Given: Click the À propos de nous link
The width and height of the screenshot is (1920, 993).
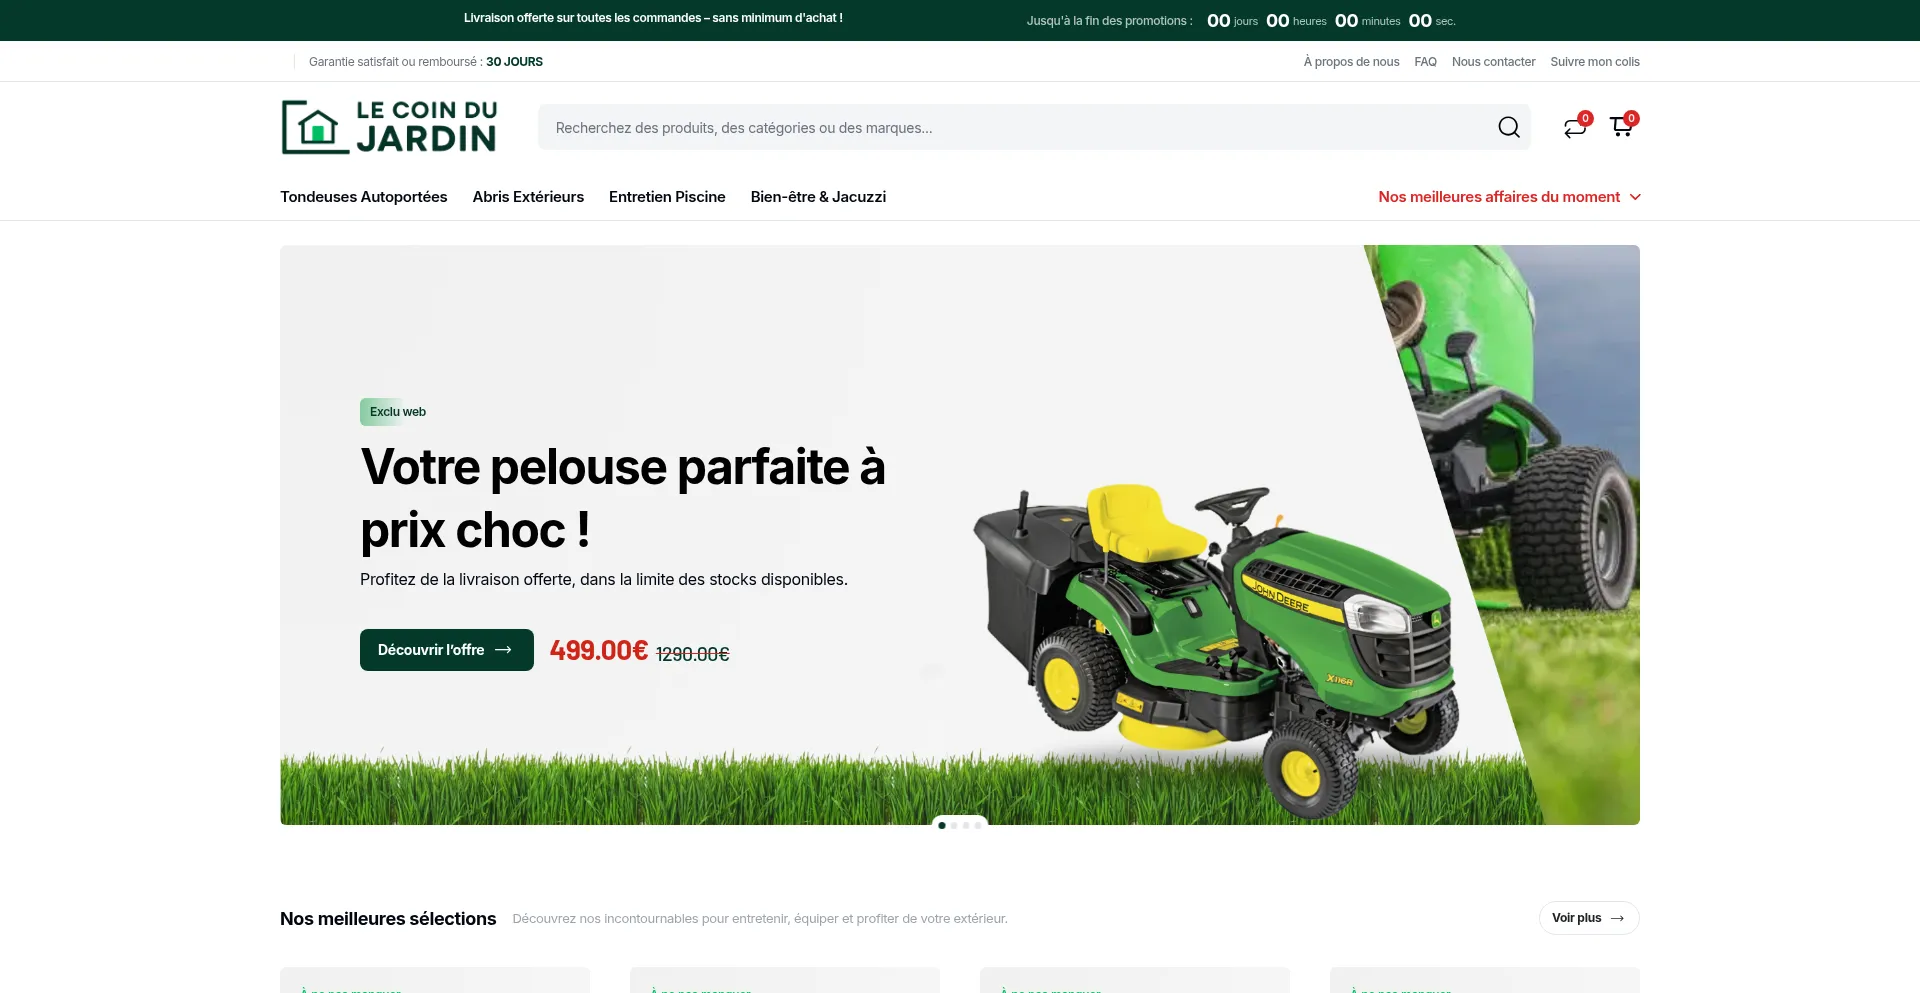Looking at the screenshot, I should click(1351, 62).
